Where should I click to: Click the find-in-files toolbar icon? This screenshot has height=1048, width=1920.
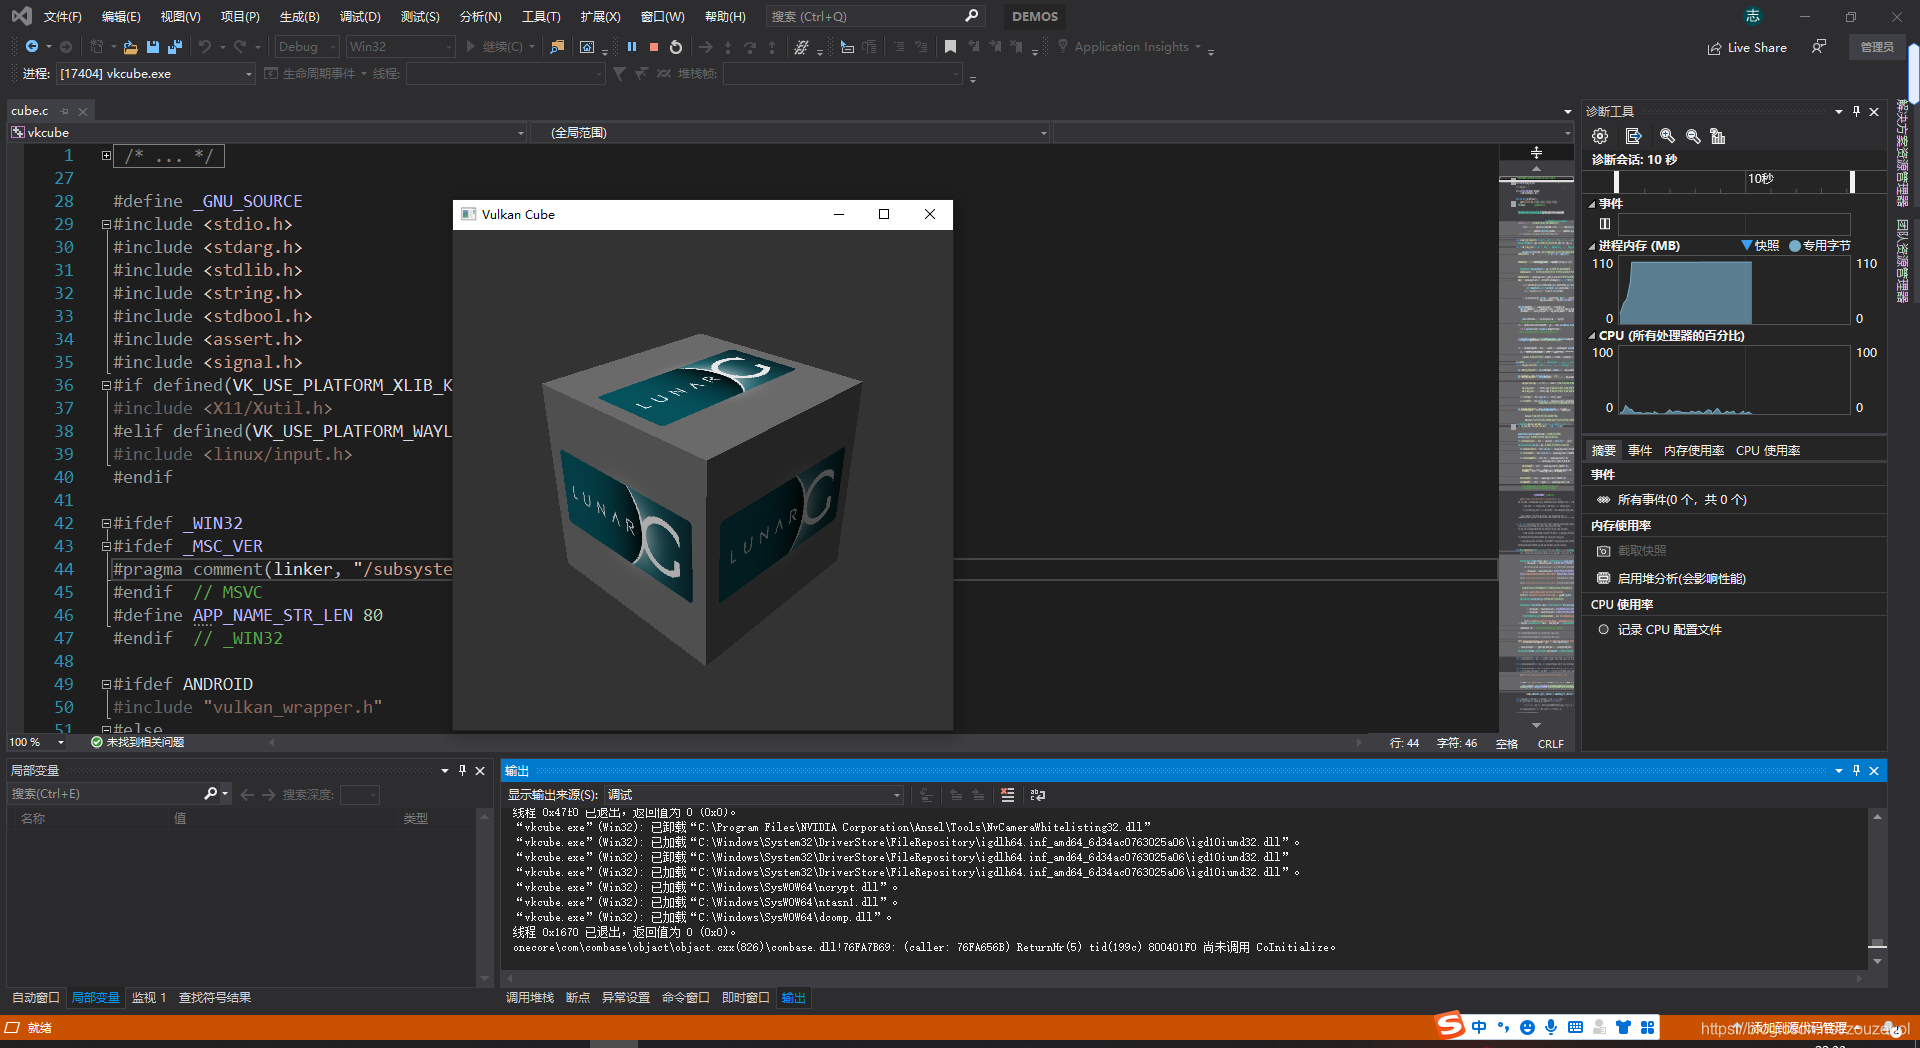coord(557,47)
